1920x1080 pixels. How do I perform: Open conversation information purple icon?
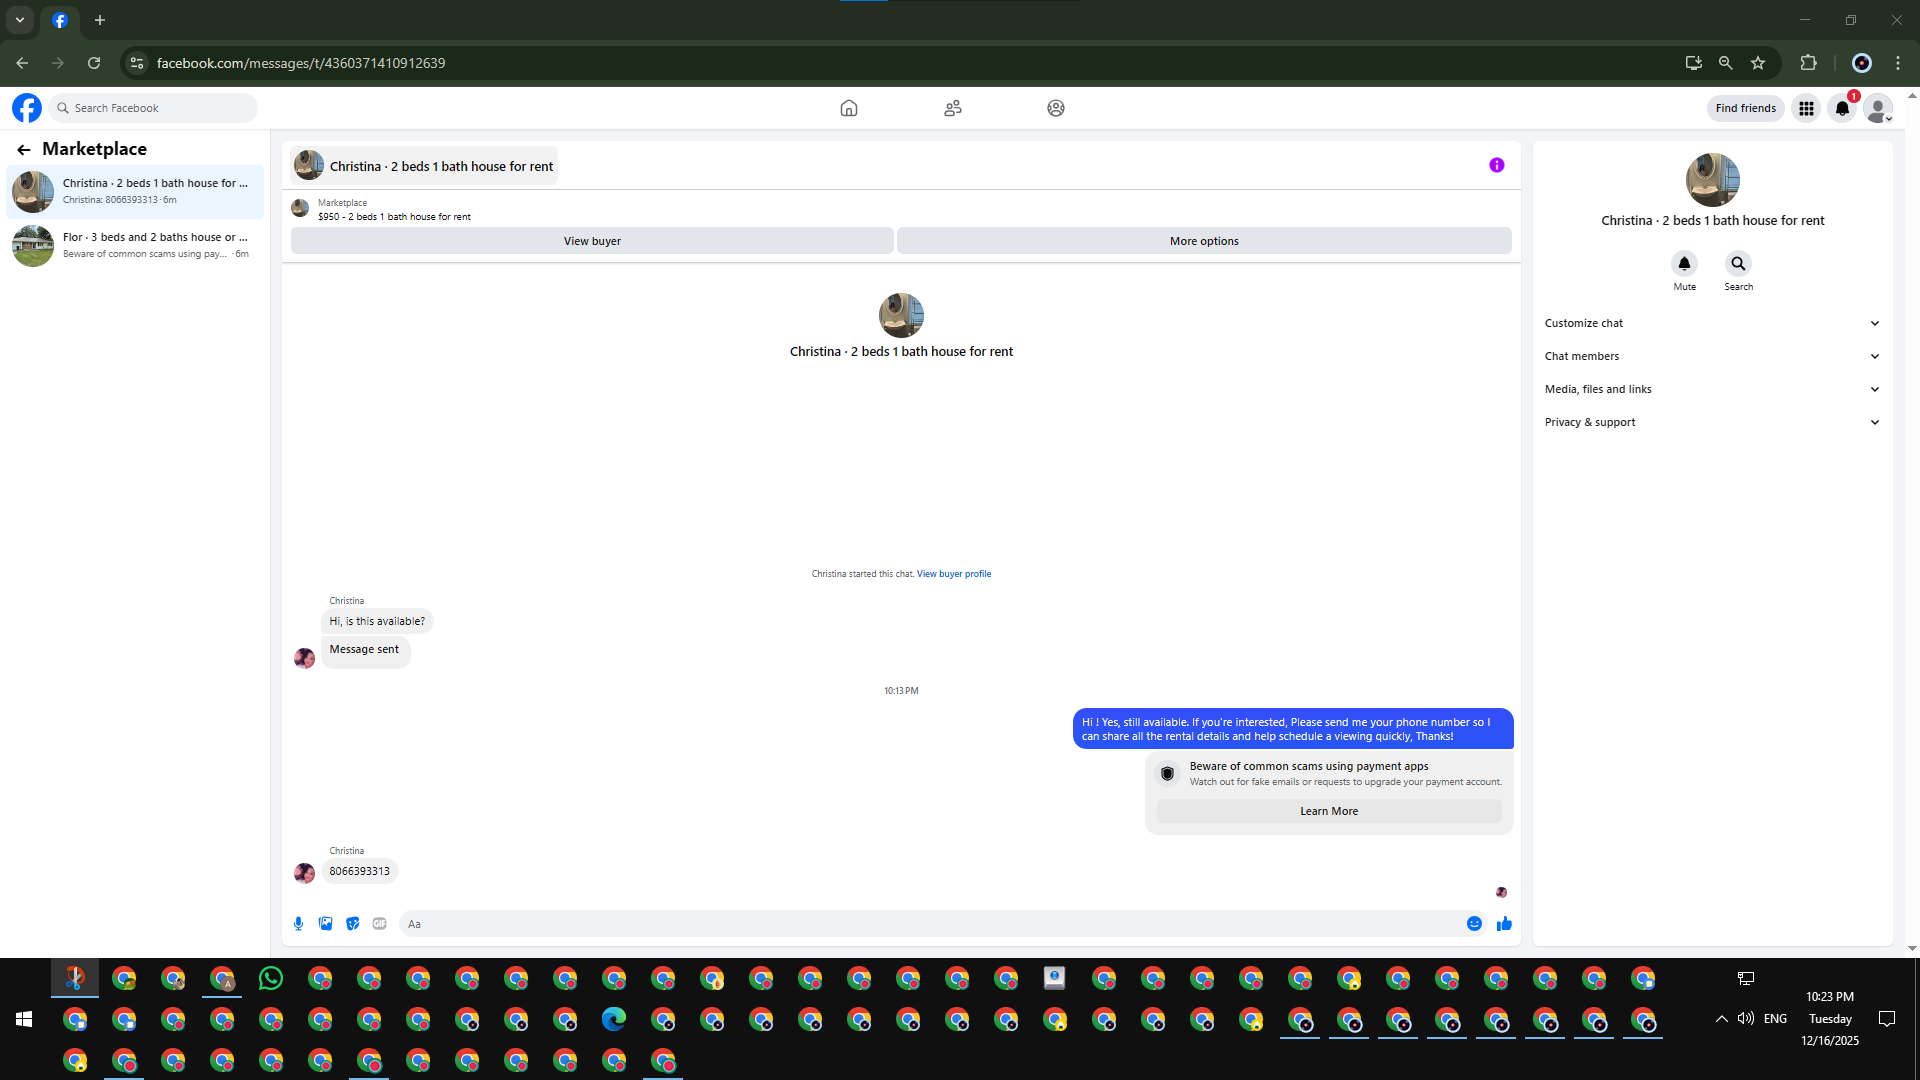coord(1496,165)
